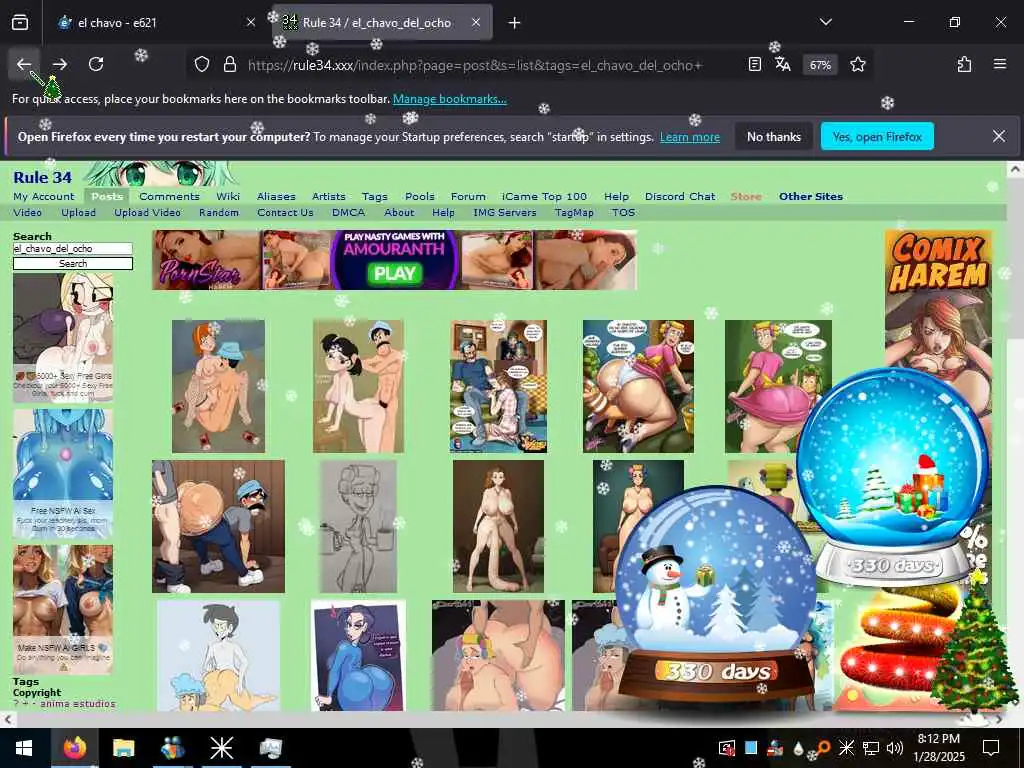Open the notification center icon

pos(991,748)
